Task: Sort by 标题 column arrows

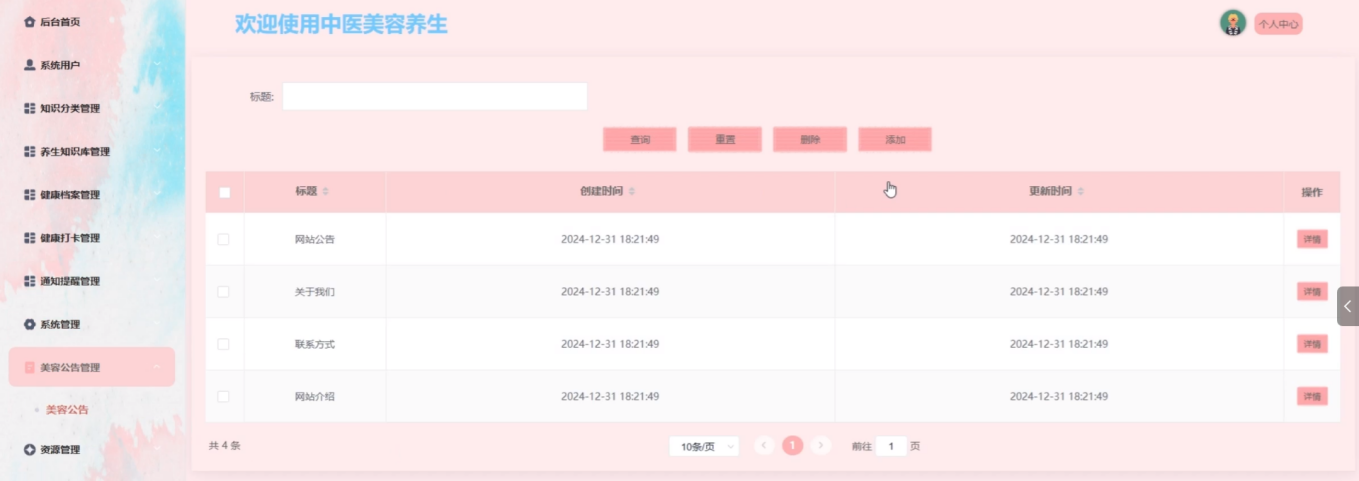Action: pyautogui.click(x=325, y=191)
